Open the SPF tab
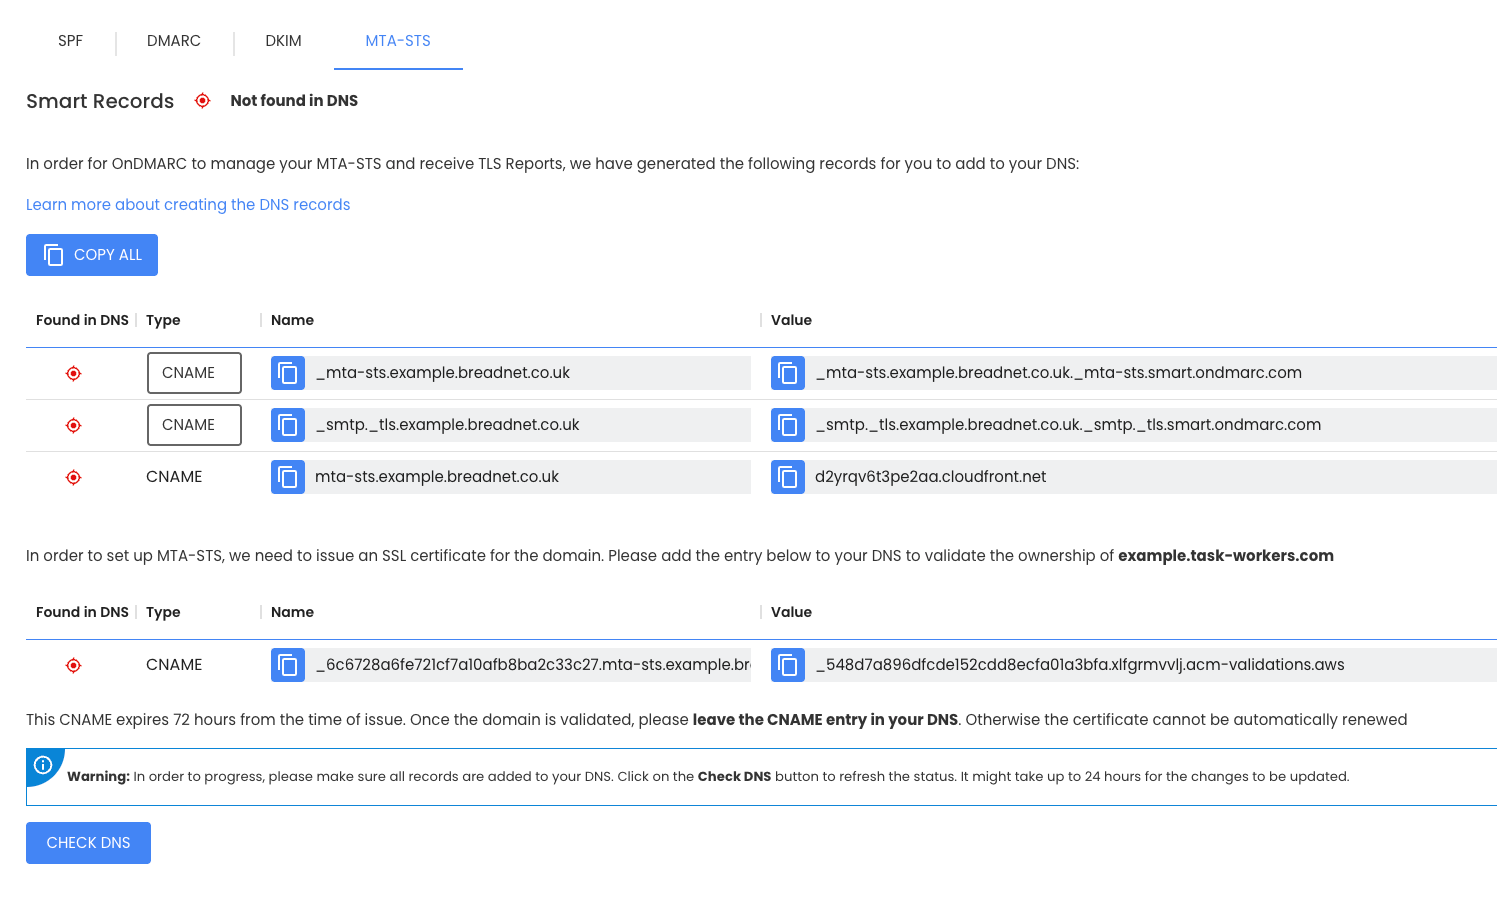This screenshot has height=905, width=1497. (x=70, y=41)
